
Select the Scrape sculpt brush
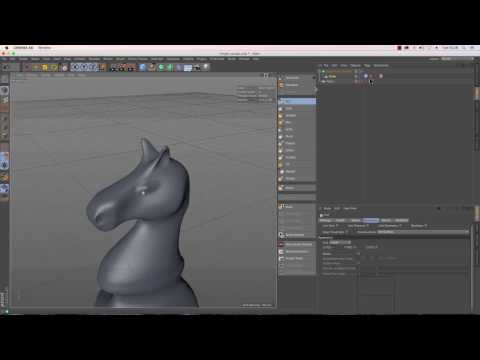[297, 179]
